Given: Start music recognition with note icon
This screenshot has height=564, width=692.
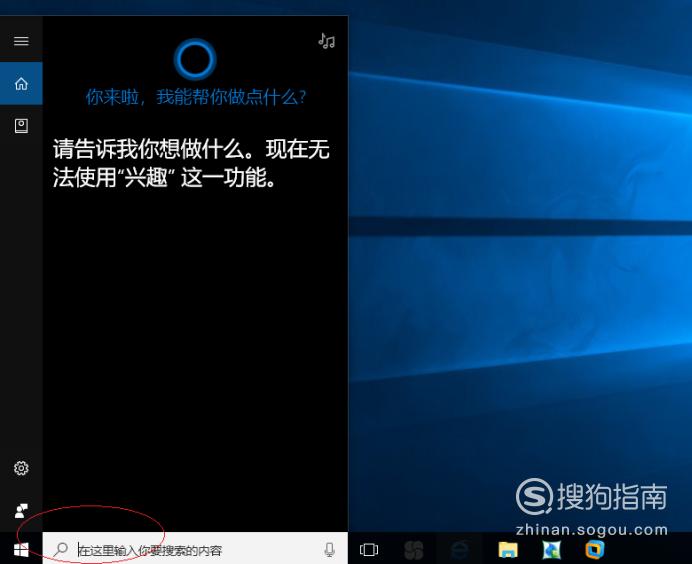Looking at the screenshot, I should (x=327, y=41).
